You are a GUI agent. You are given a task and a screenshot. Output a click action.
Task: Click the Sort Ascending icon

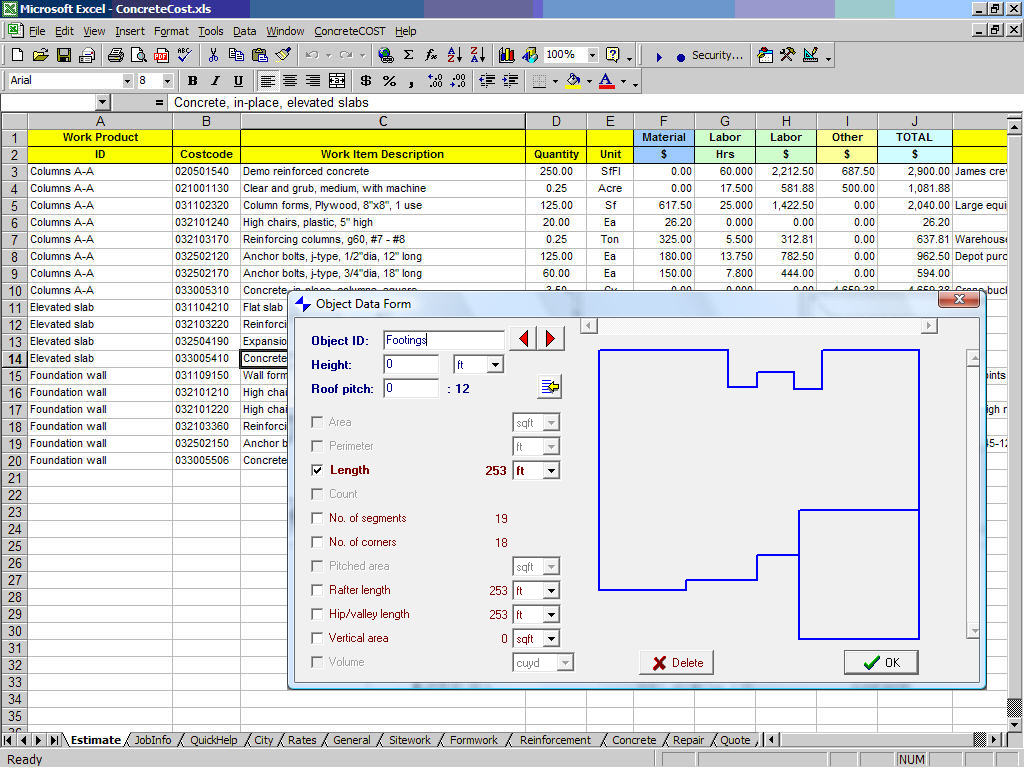pos(455,56)
